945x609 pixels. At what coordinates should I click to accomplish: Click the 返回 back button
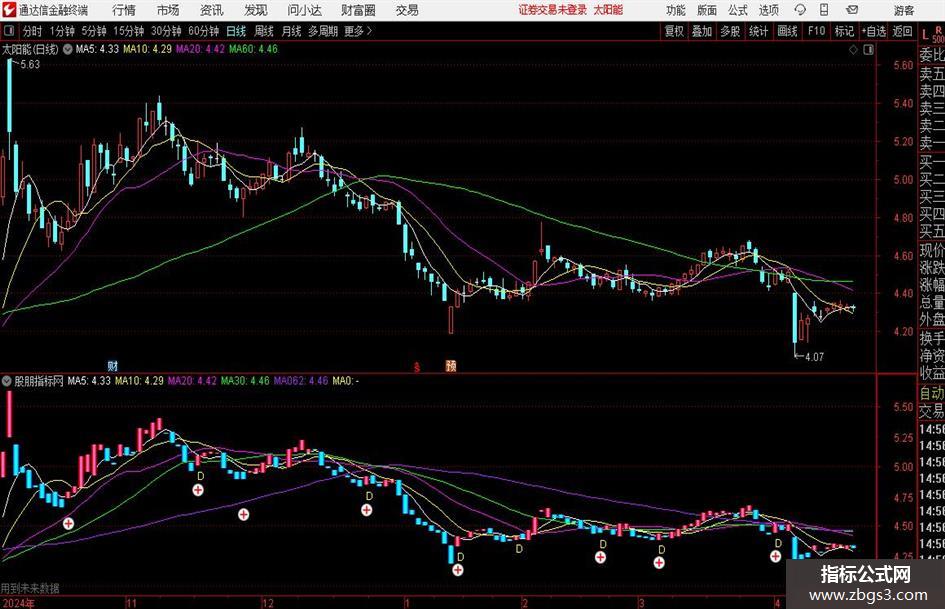click(x=902, y=31)
